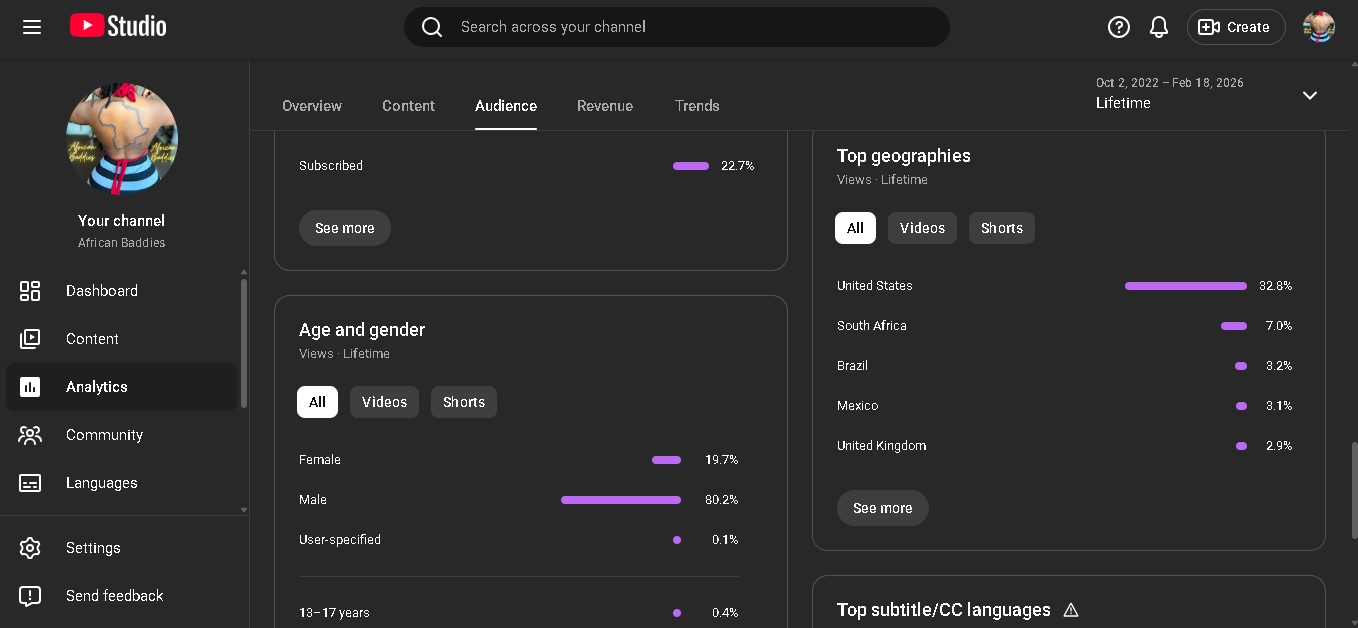Click the Community people icon
Viewport: 1358px width, 628px height.
pyautogui.click(x=30, y=435)
